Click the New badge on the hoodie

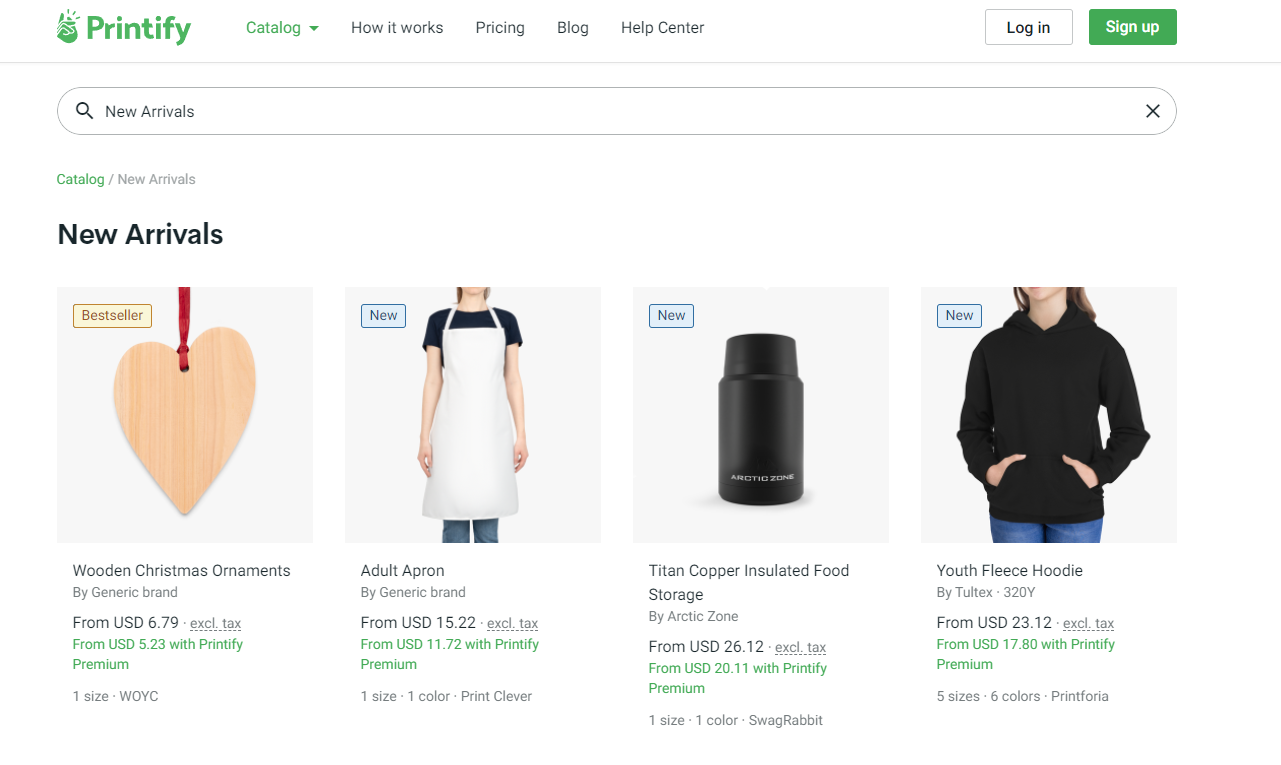[959, 316]
